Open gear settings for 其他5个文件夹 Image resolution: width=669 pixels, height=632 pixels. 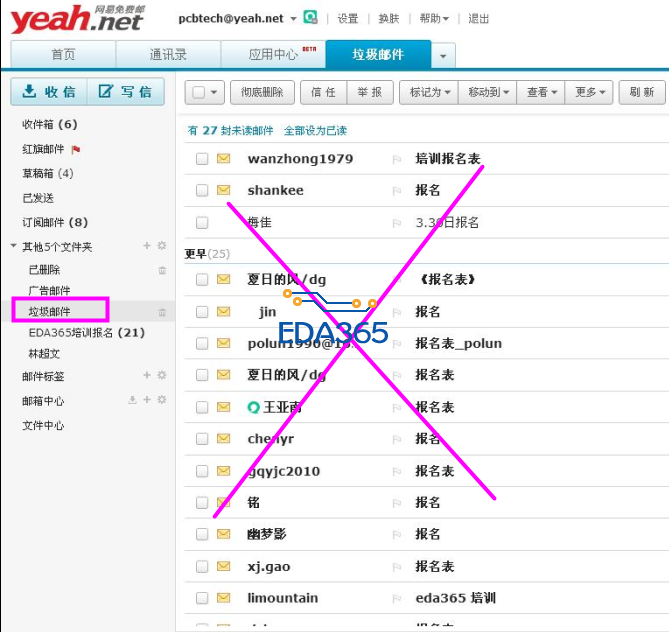coord(162,246)
